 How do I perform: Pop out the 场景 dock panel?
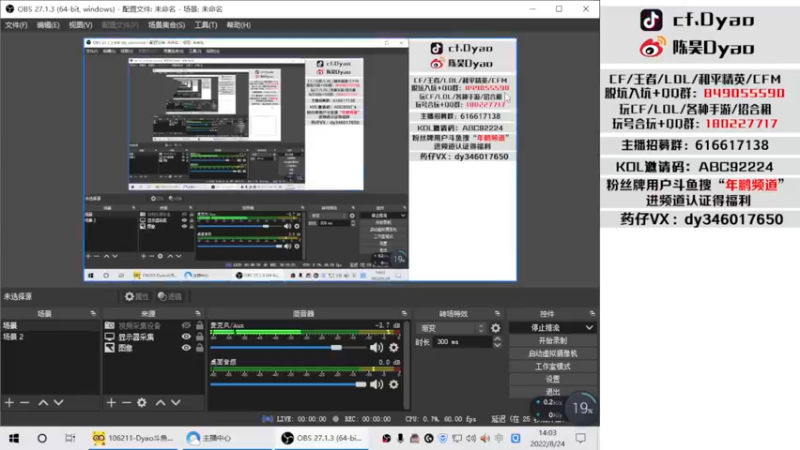coord(93,313)
